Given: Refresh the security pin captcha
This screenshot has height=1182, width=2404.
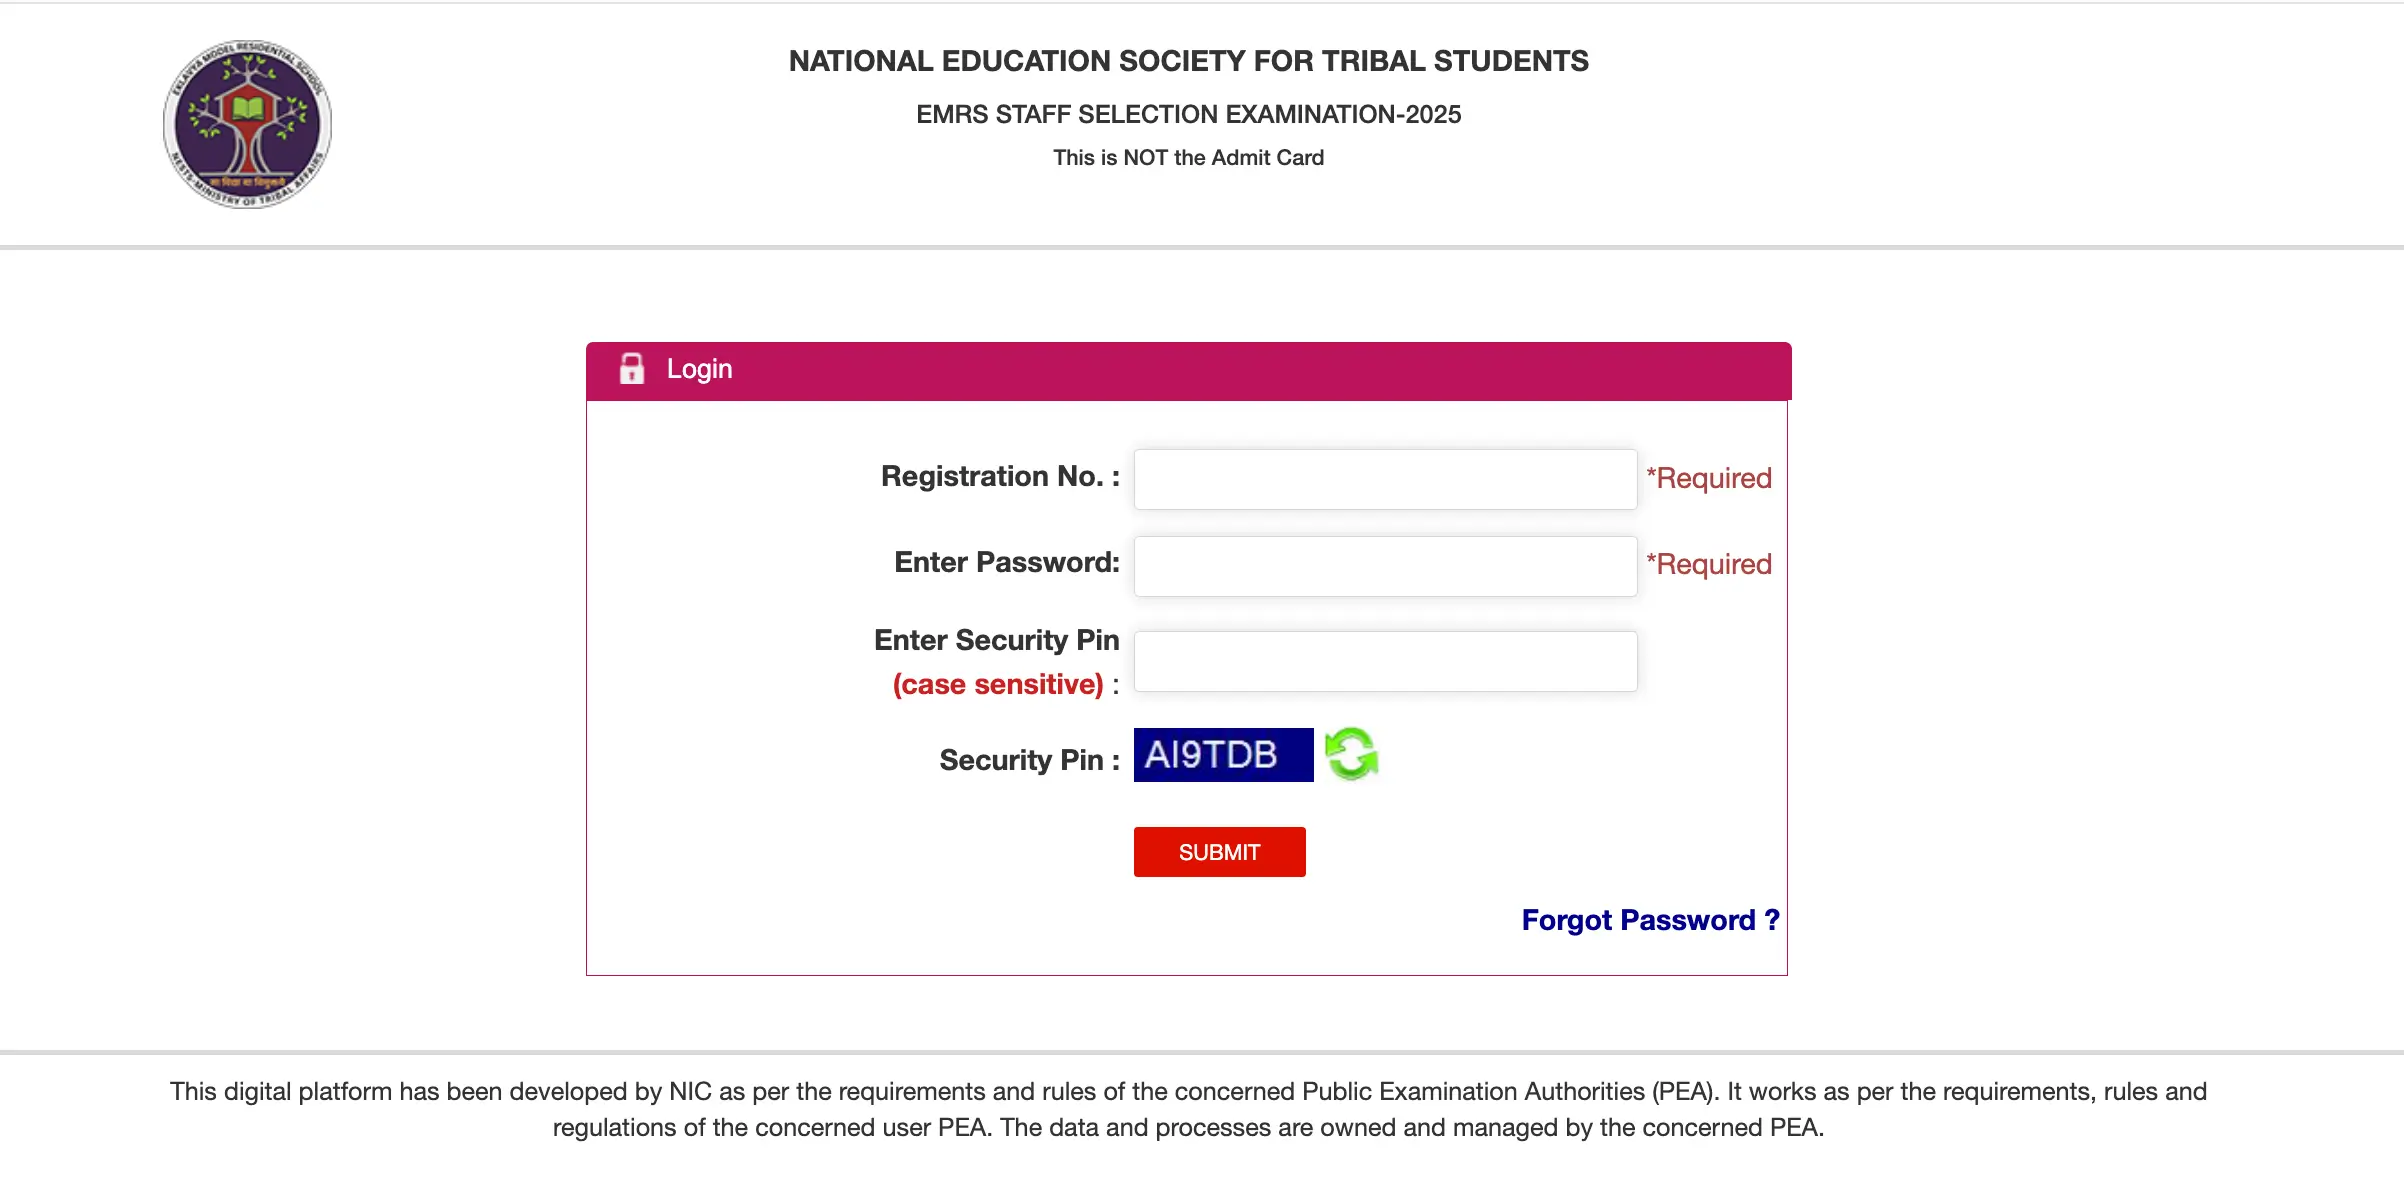Looking at the screenshot, I should tap(1351, 754).
